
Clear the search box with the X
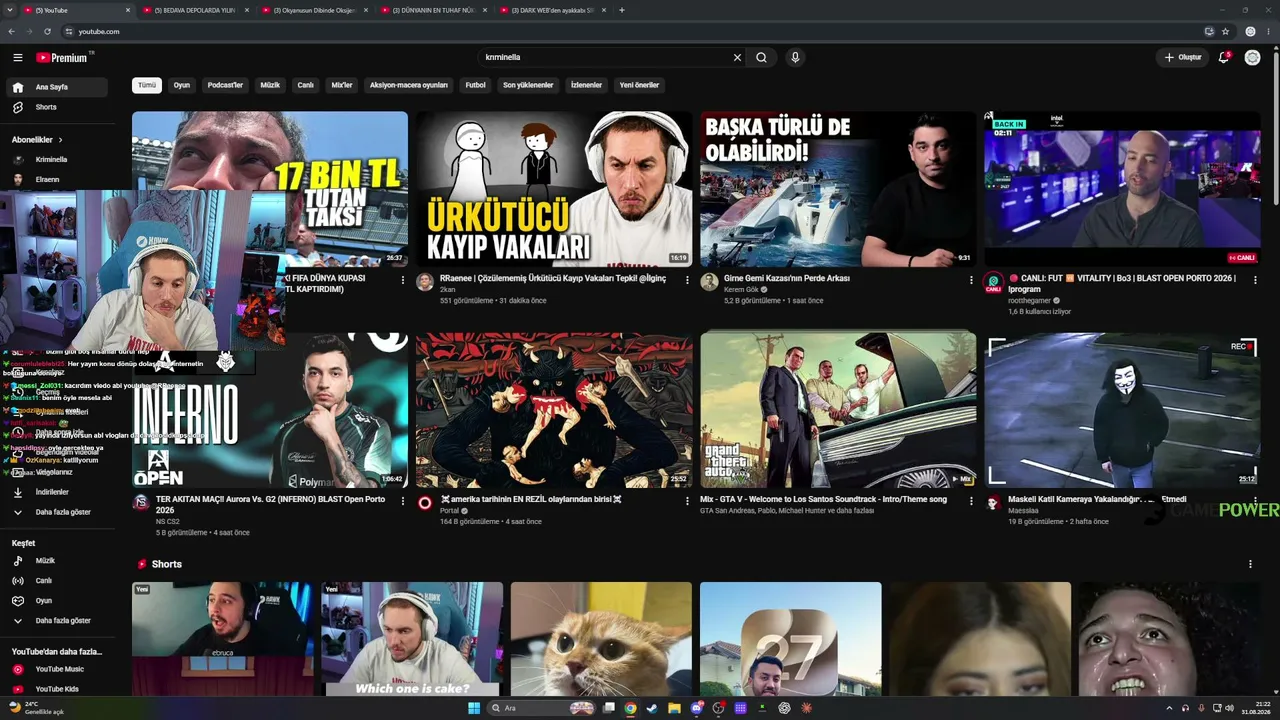pos(738,58)
